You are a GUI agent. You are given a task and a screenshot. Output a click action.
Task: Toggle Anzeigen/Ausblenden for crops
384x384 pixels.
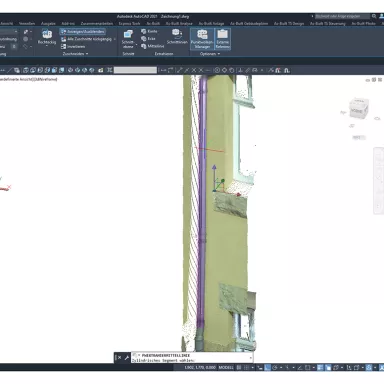83,32
